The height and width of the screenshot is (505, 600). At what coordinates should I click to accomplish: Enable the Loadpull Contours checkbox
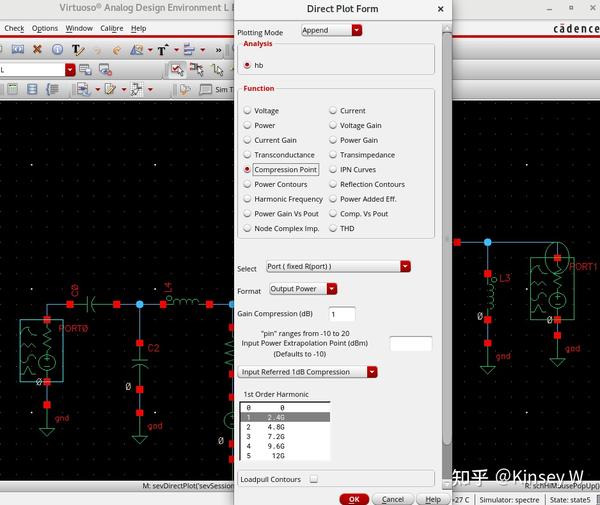click(314, 479)
